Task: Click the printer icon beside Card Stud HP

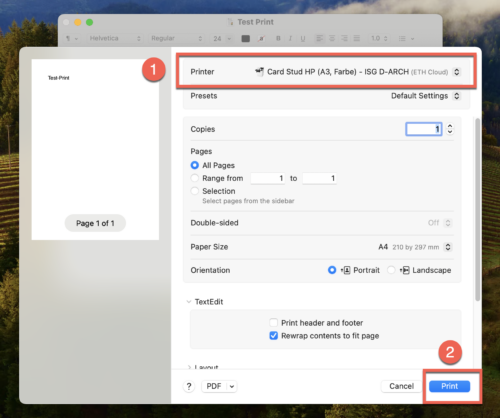Action: [259, 71]
